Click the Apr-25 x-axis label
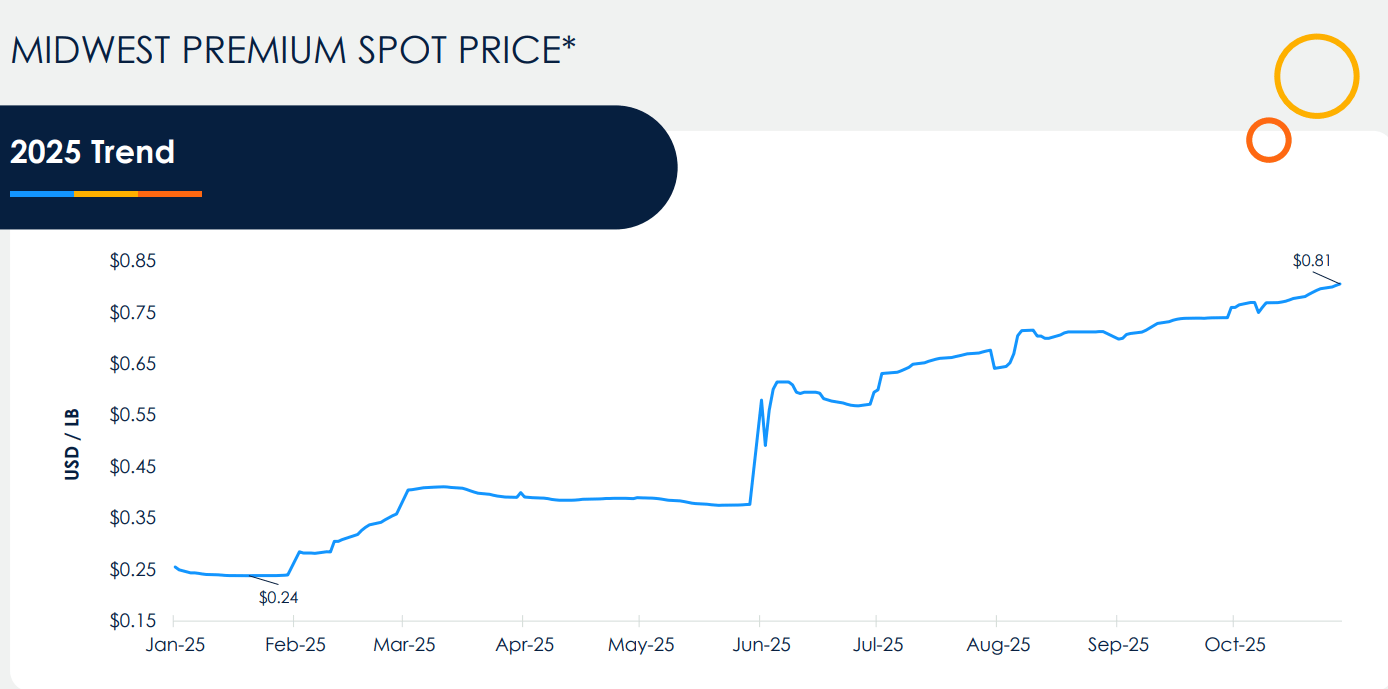1388x689 pixels. click(523, 645)
